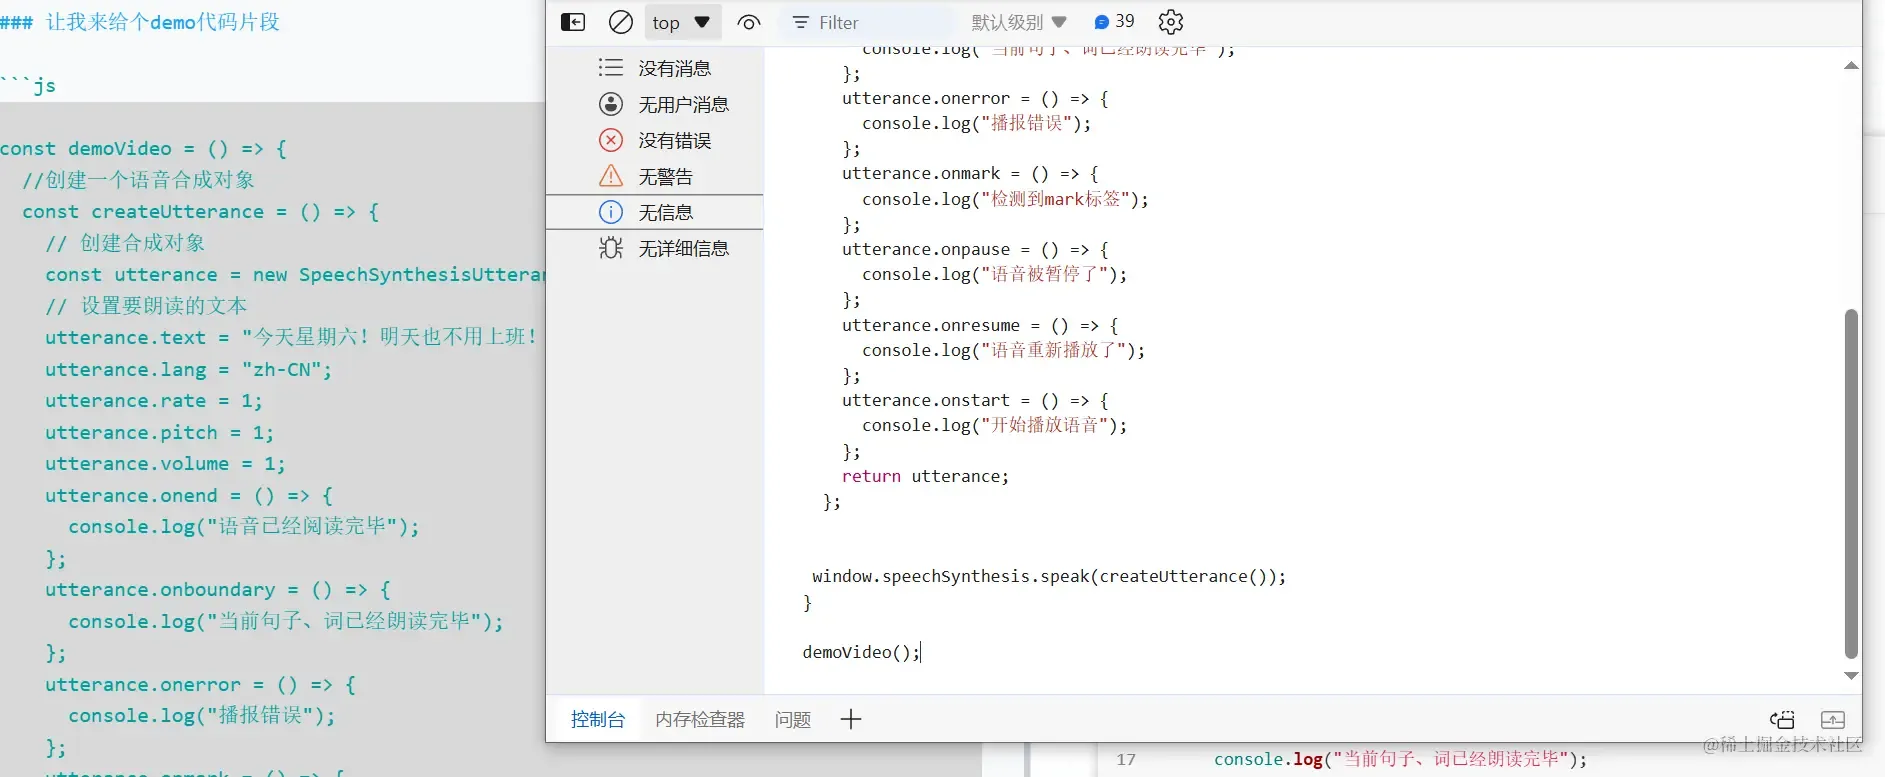The image size is (1885, 777).
Task: Click the dock-side icon in drawer footer
Action: [x=1782, y=719]
